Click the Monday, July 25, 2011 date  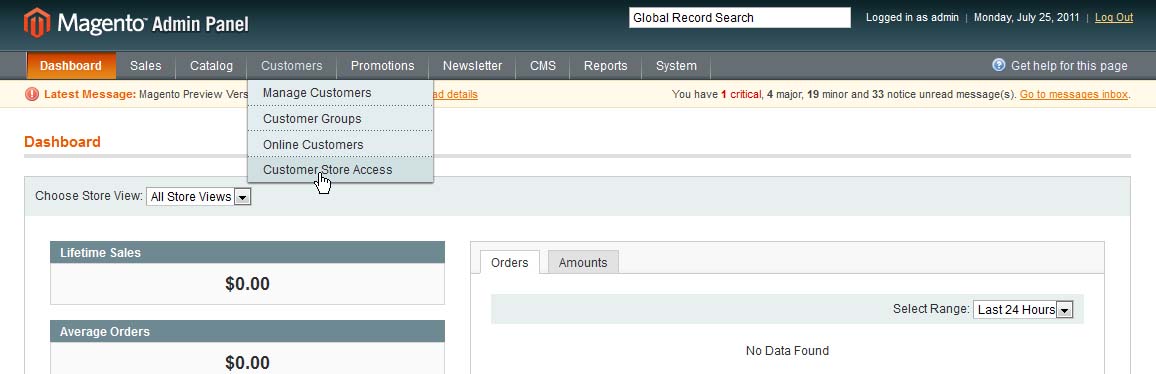(x=1026, y=18)
